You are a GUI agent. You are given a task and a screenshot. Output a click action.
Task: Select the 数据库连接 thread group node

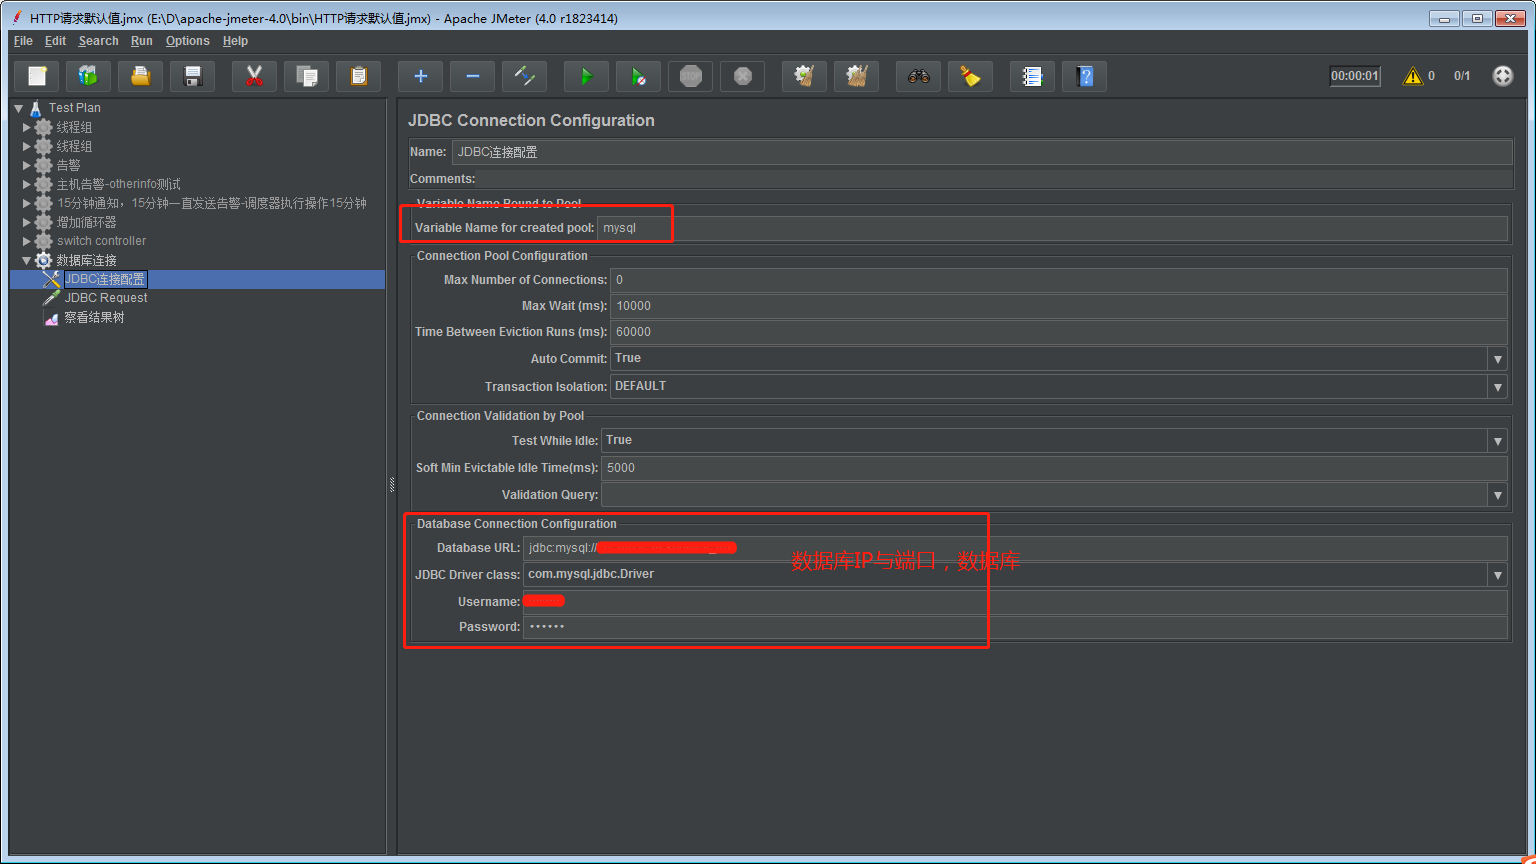[x=86, y=260]
